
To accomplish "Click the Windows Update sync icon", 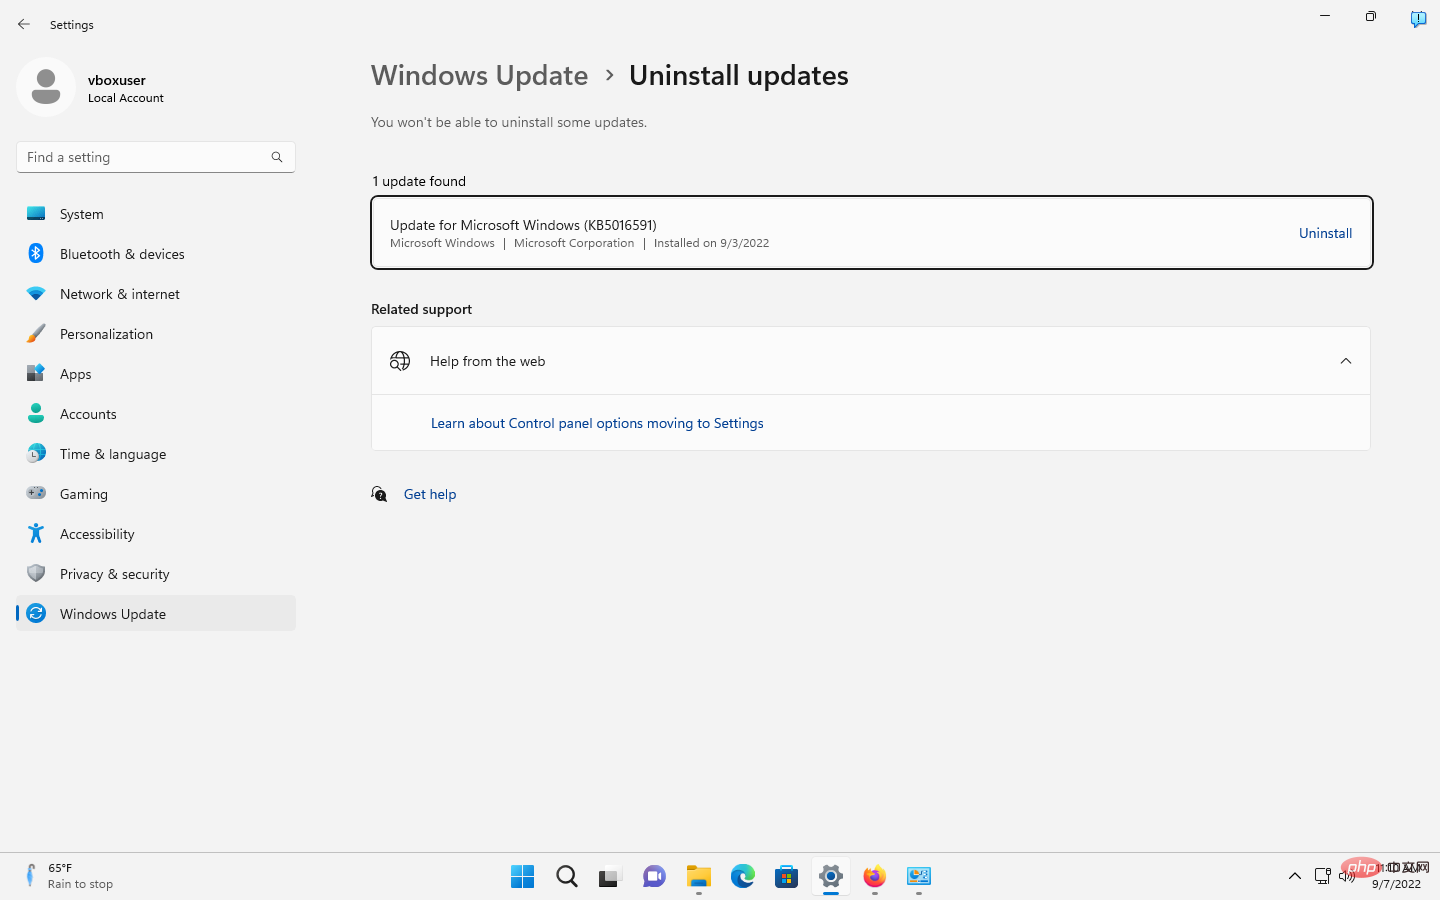I will point(36,614).
